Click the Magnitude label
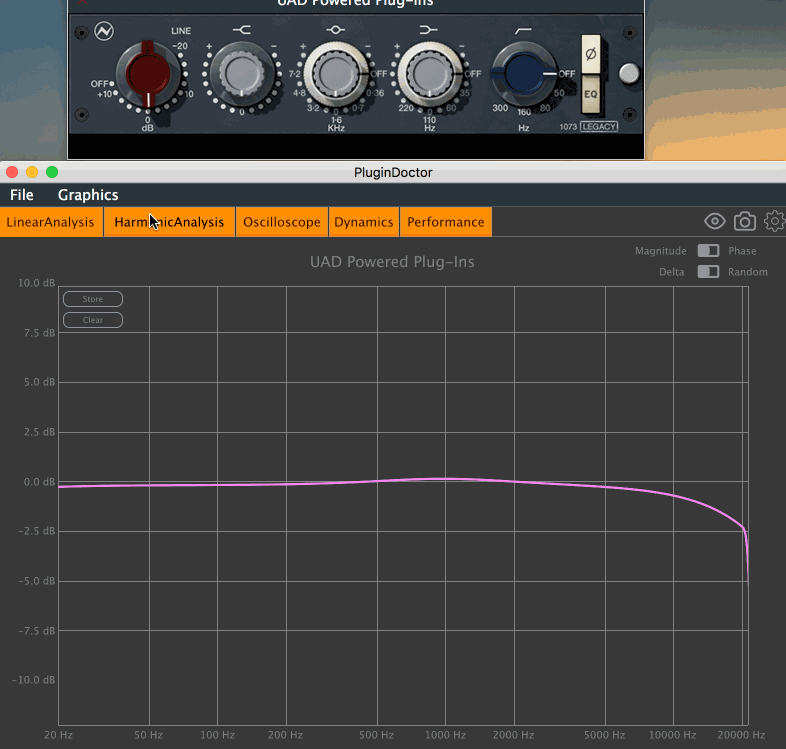786x749 pixels. (x=661, y=251)
